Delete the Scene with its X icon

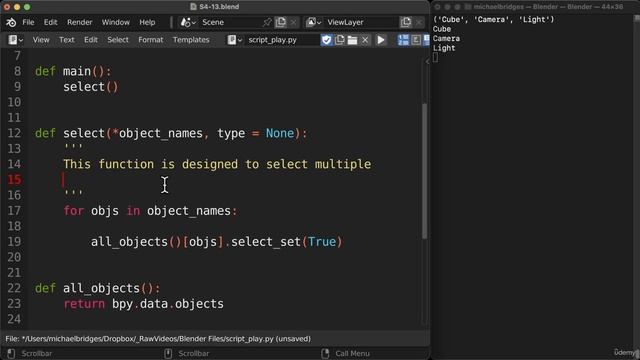(293, 22)
